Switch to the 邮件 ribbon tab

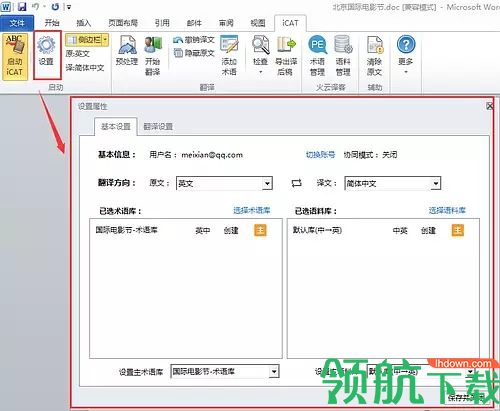coord(194,23)
